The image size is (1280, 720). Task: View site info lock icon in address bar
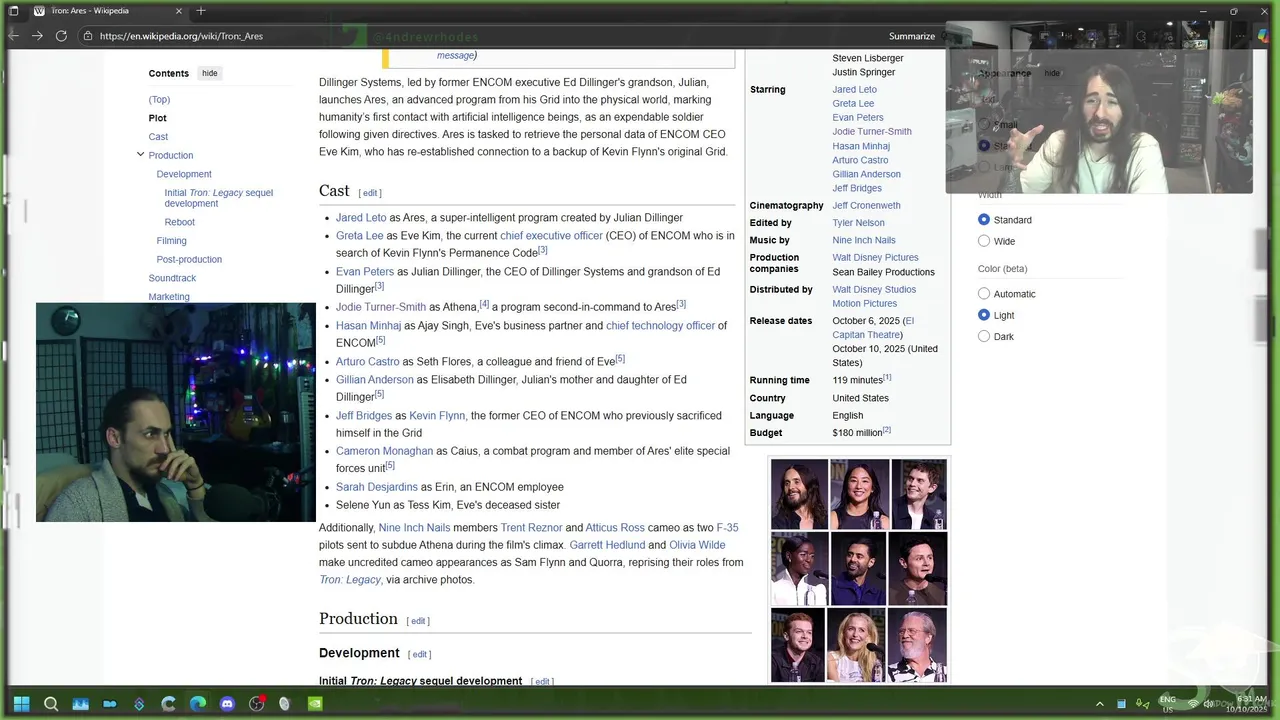coord(88,36)
